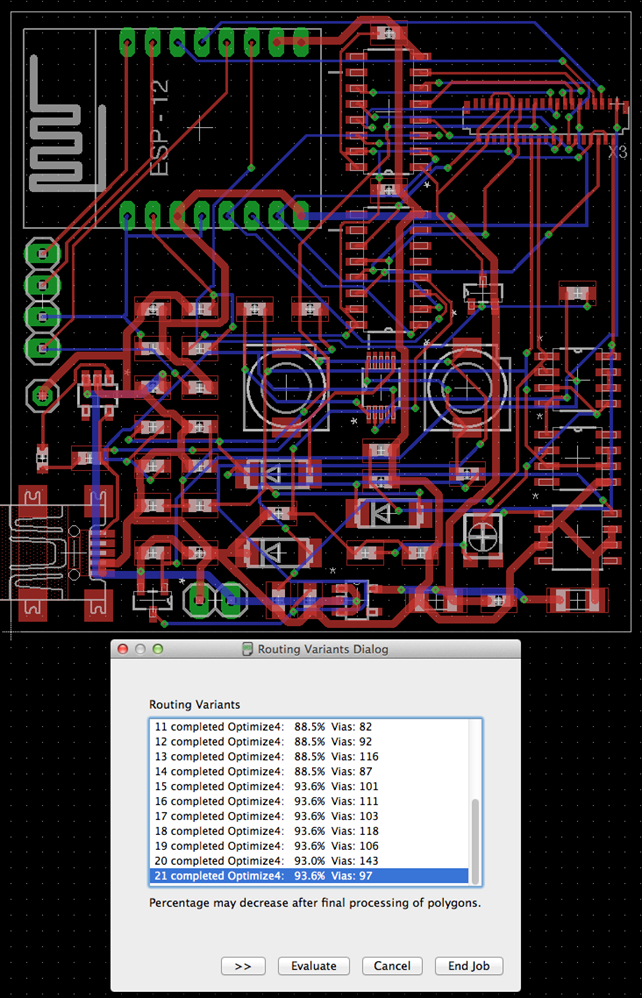642x998 pixels.
Task: Cancel the routing variants dialog
Action: click(392, 966)
